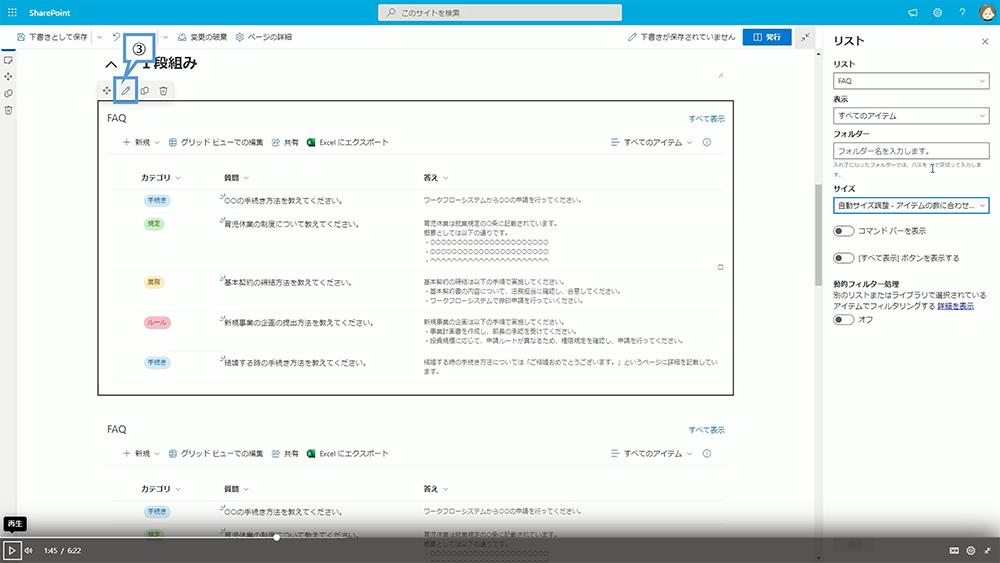The image size is (1000, 563).
Task: Click 結婚する時の手続き方法を教えてください item
Action: point(295,363)
